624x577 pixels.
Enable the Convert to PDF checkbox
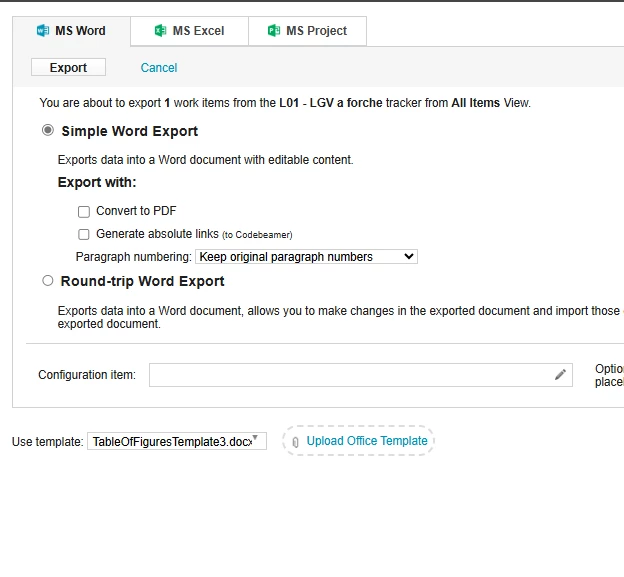pyautogui.click(x=84, y=212)
